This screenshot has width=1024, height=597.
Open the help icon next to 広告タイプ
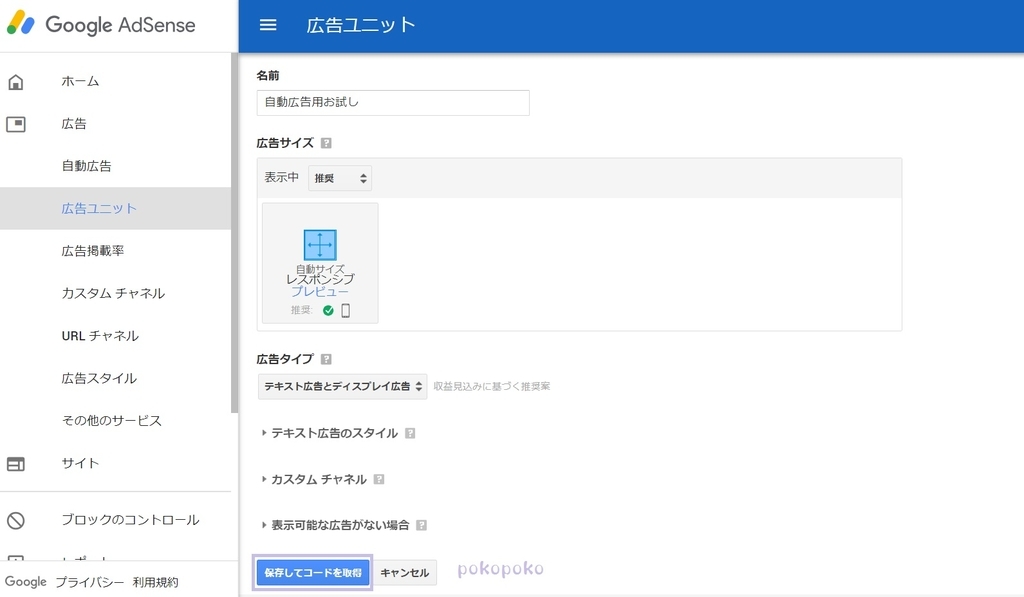(x=324, y=358)
